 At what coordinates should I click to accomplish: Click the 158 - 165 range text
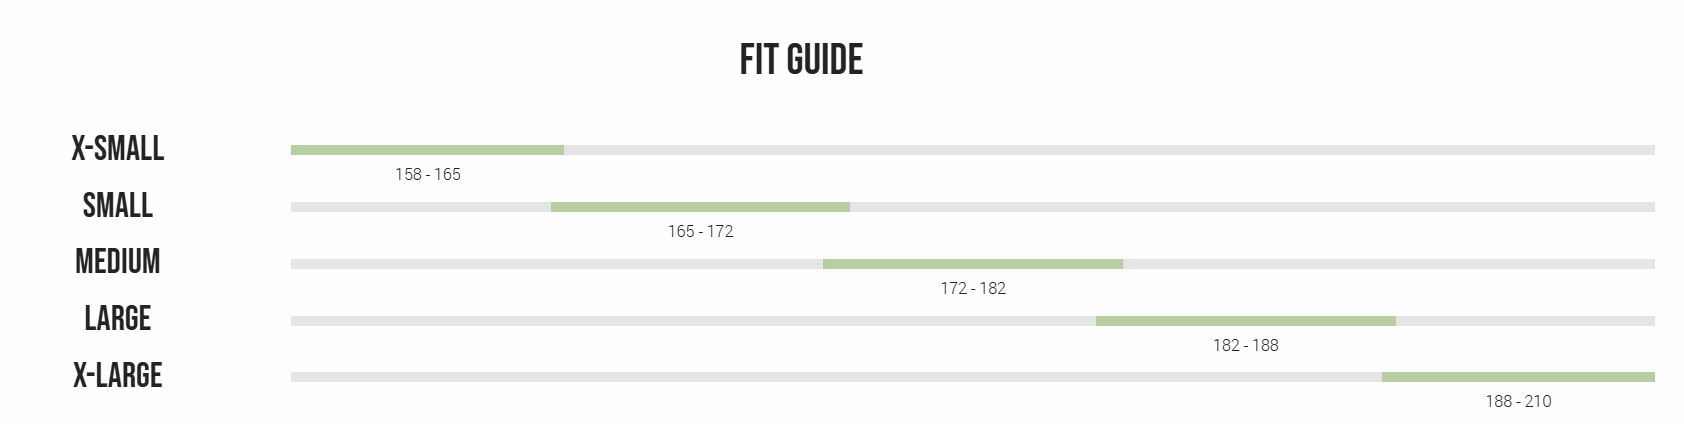coord(428,174)
